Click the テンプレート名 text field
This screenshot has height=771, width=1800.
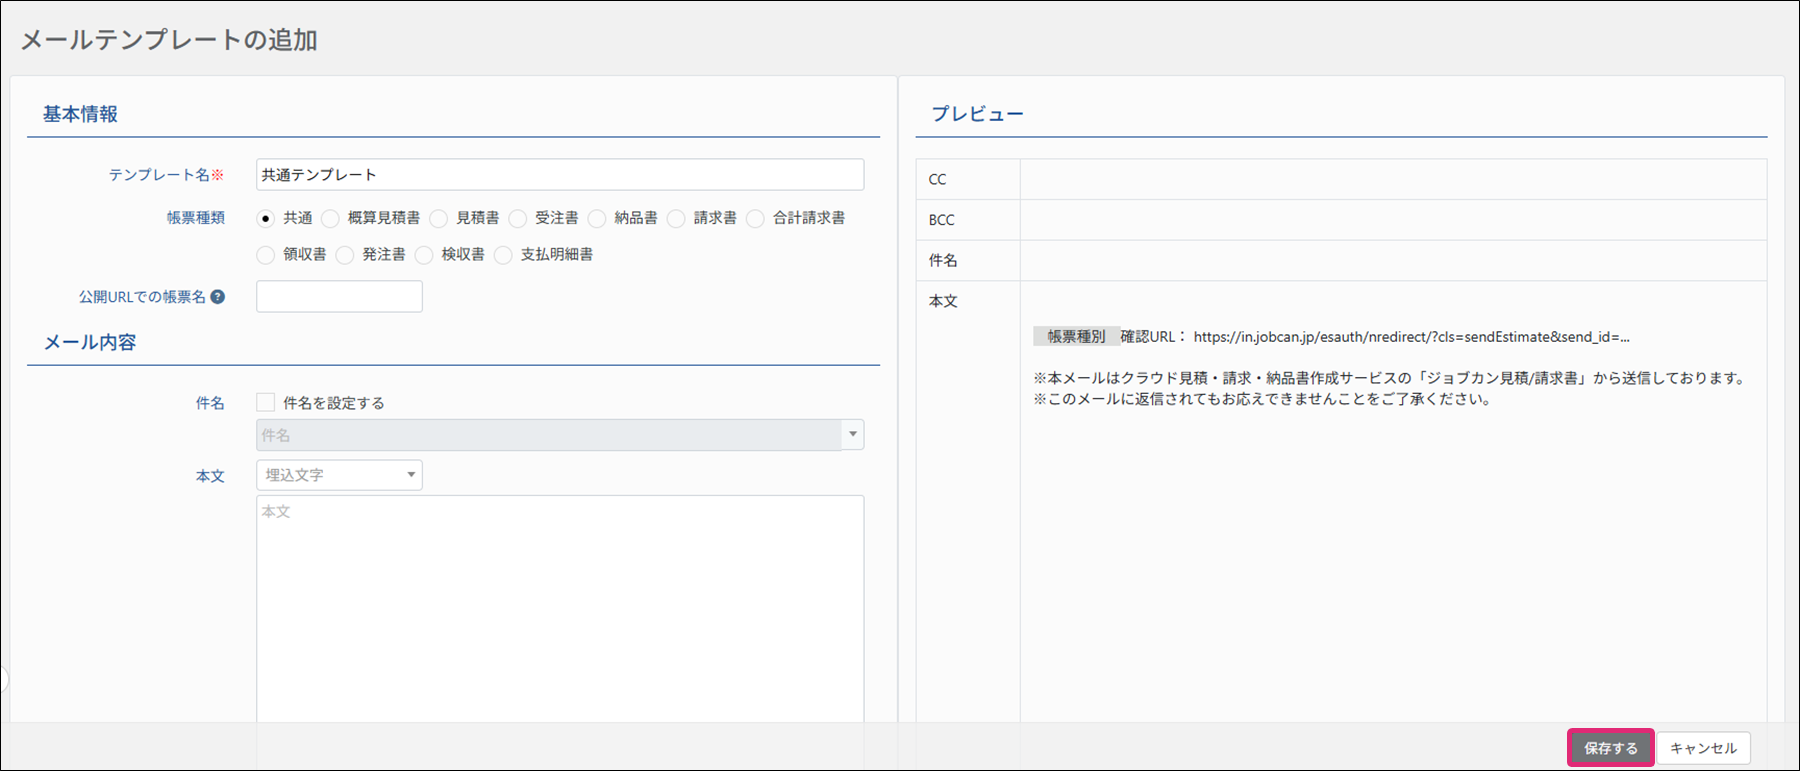559,175
